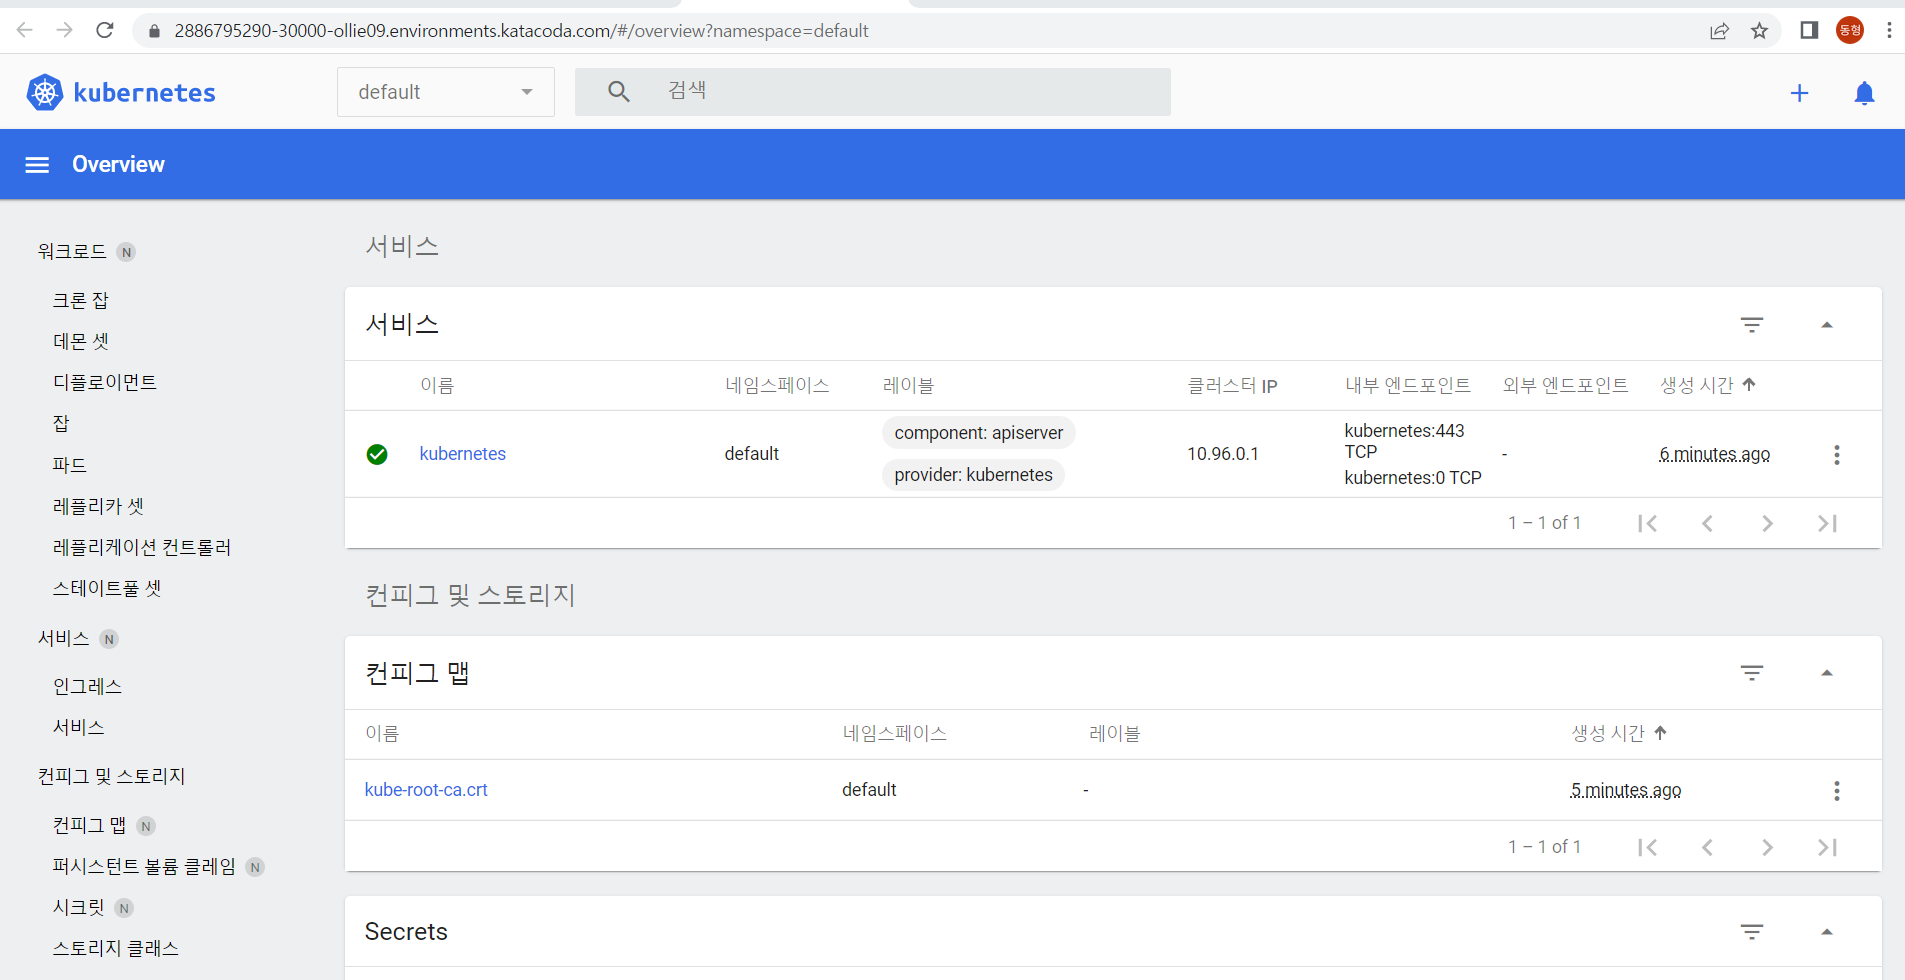Open actions menu for kubernetes service row
This screenshot has width=1905, height=980.
pos(1837,455)
